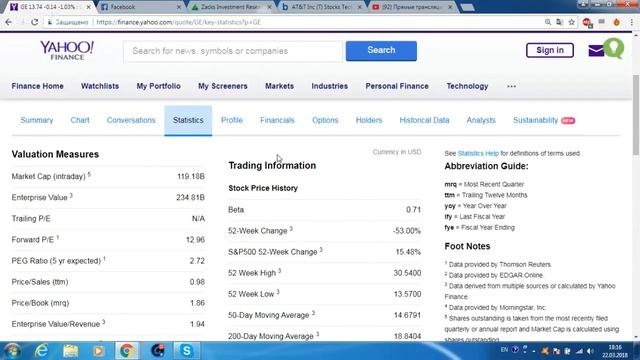Open My Portfolio in navigation
The height and width of the screenshot is (360, 640).
click(x=158, y=86)
